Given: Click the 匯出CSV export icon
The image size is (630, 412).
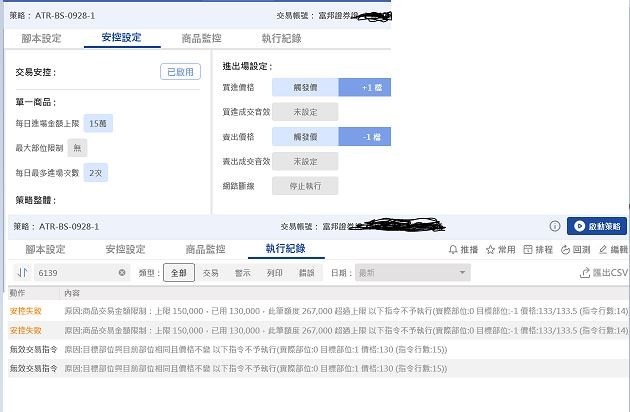Looking at the screenshot, I should pos(585,273).
